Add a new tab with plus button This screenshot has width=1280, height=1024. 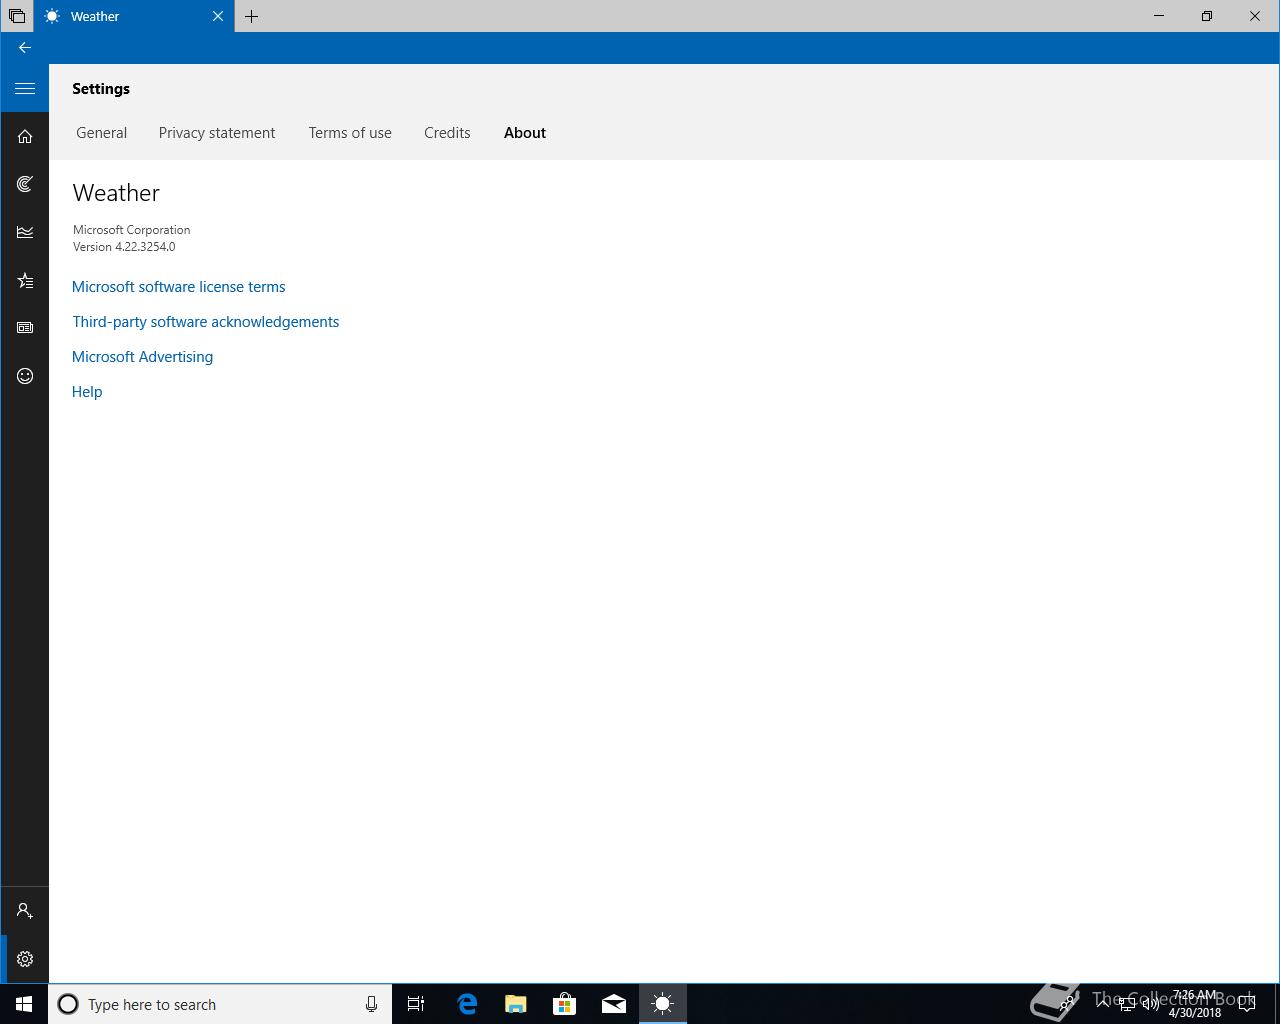coord(252,16)
